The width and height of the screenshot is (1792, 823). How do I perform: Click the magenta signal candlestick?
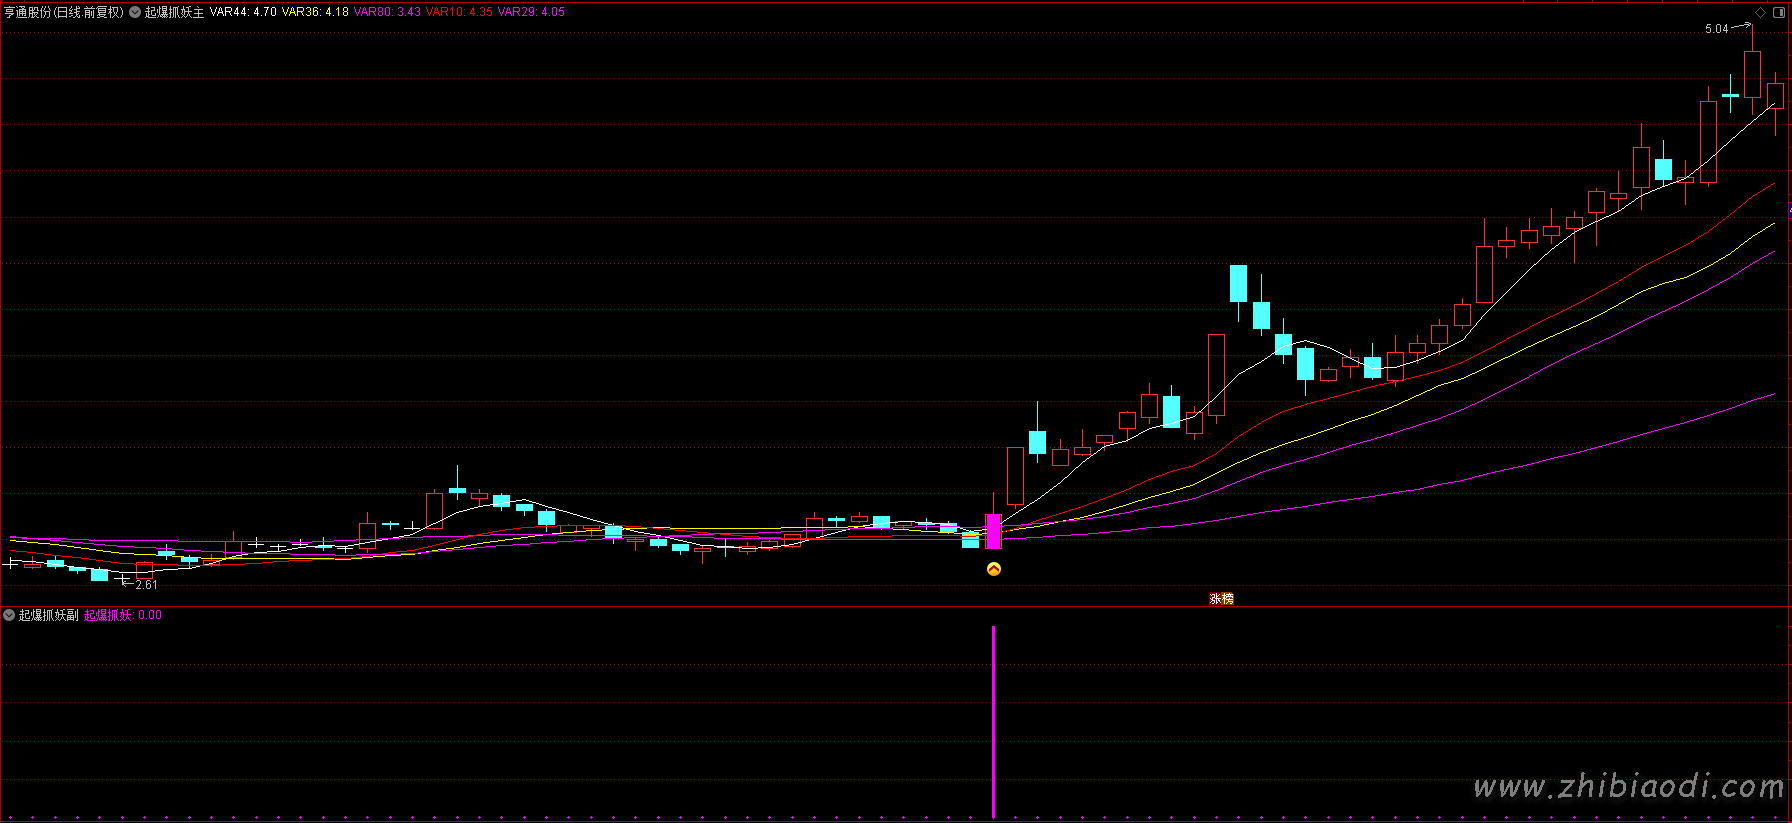pos(993,531)
